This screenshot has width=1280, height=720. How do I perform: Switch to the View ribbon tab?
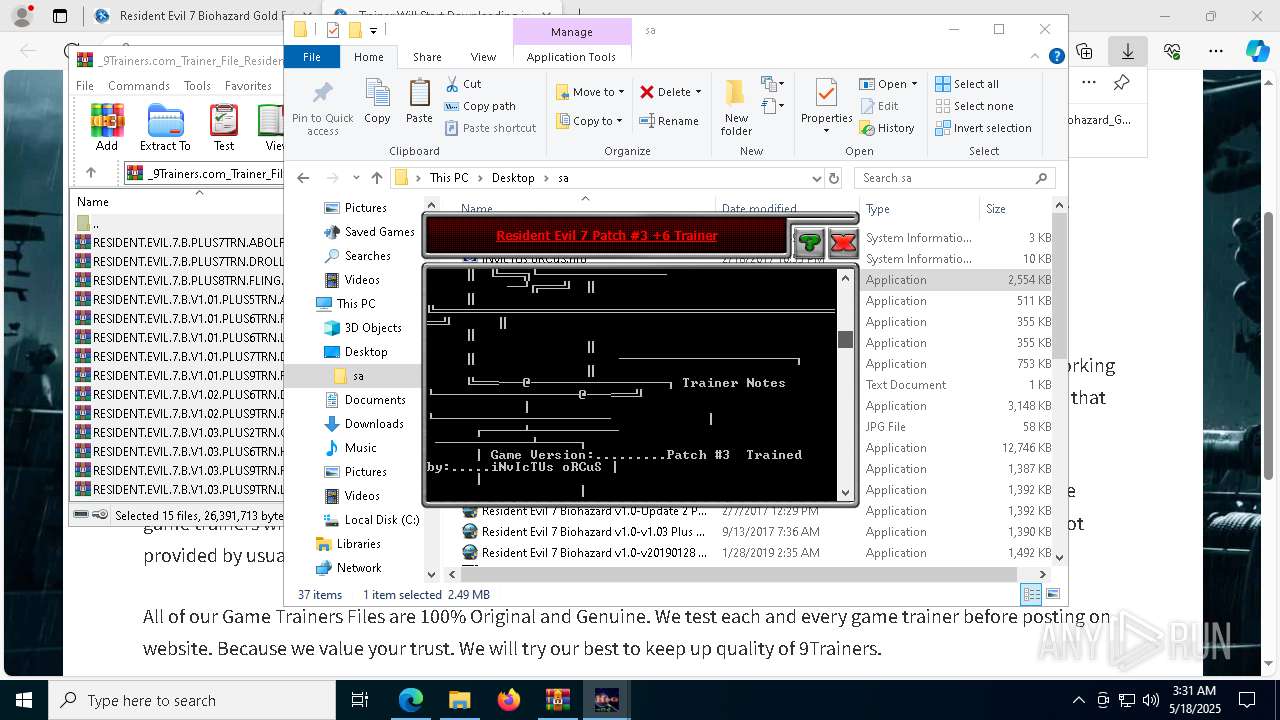pyautogui.click(x=483, y=57)
